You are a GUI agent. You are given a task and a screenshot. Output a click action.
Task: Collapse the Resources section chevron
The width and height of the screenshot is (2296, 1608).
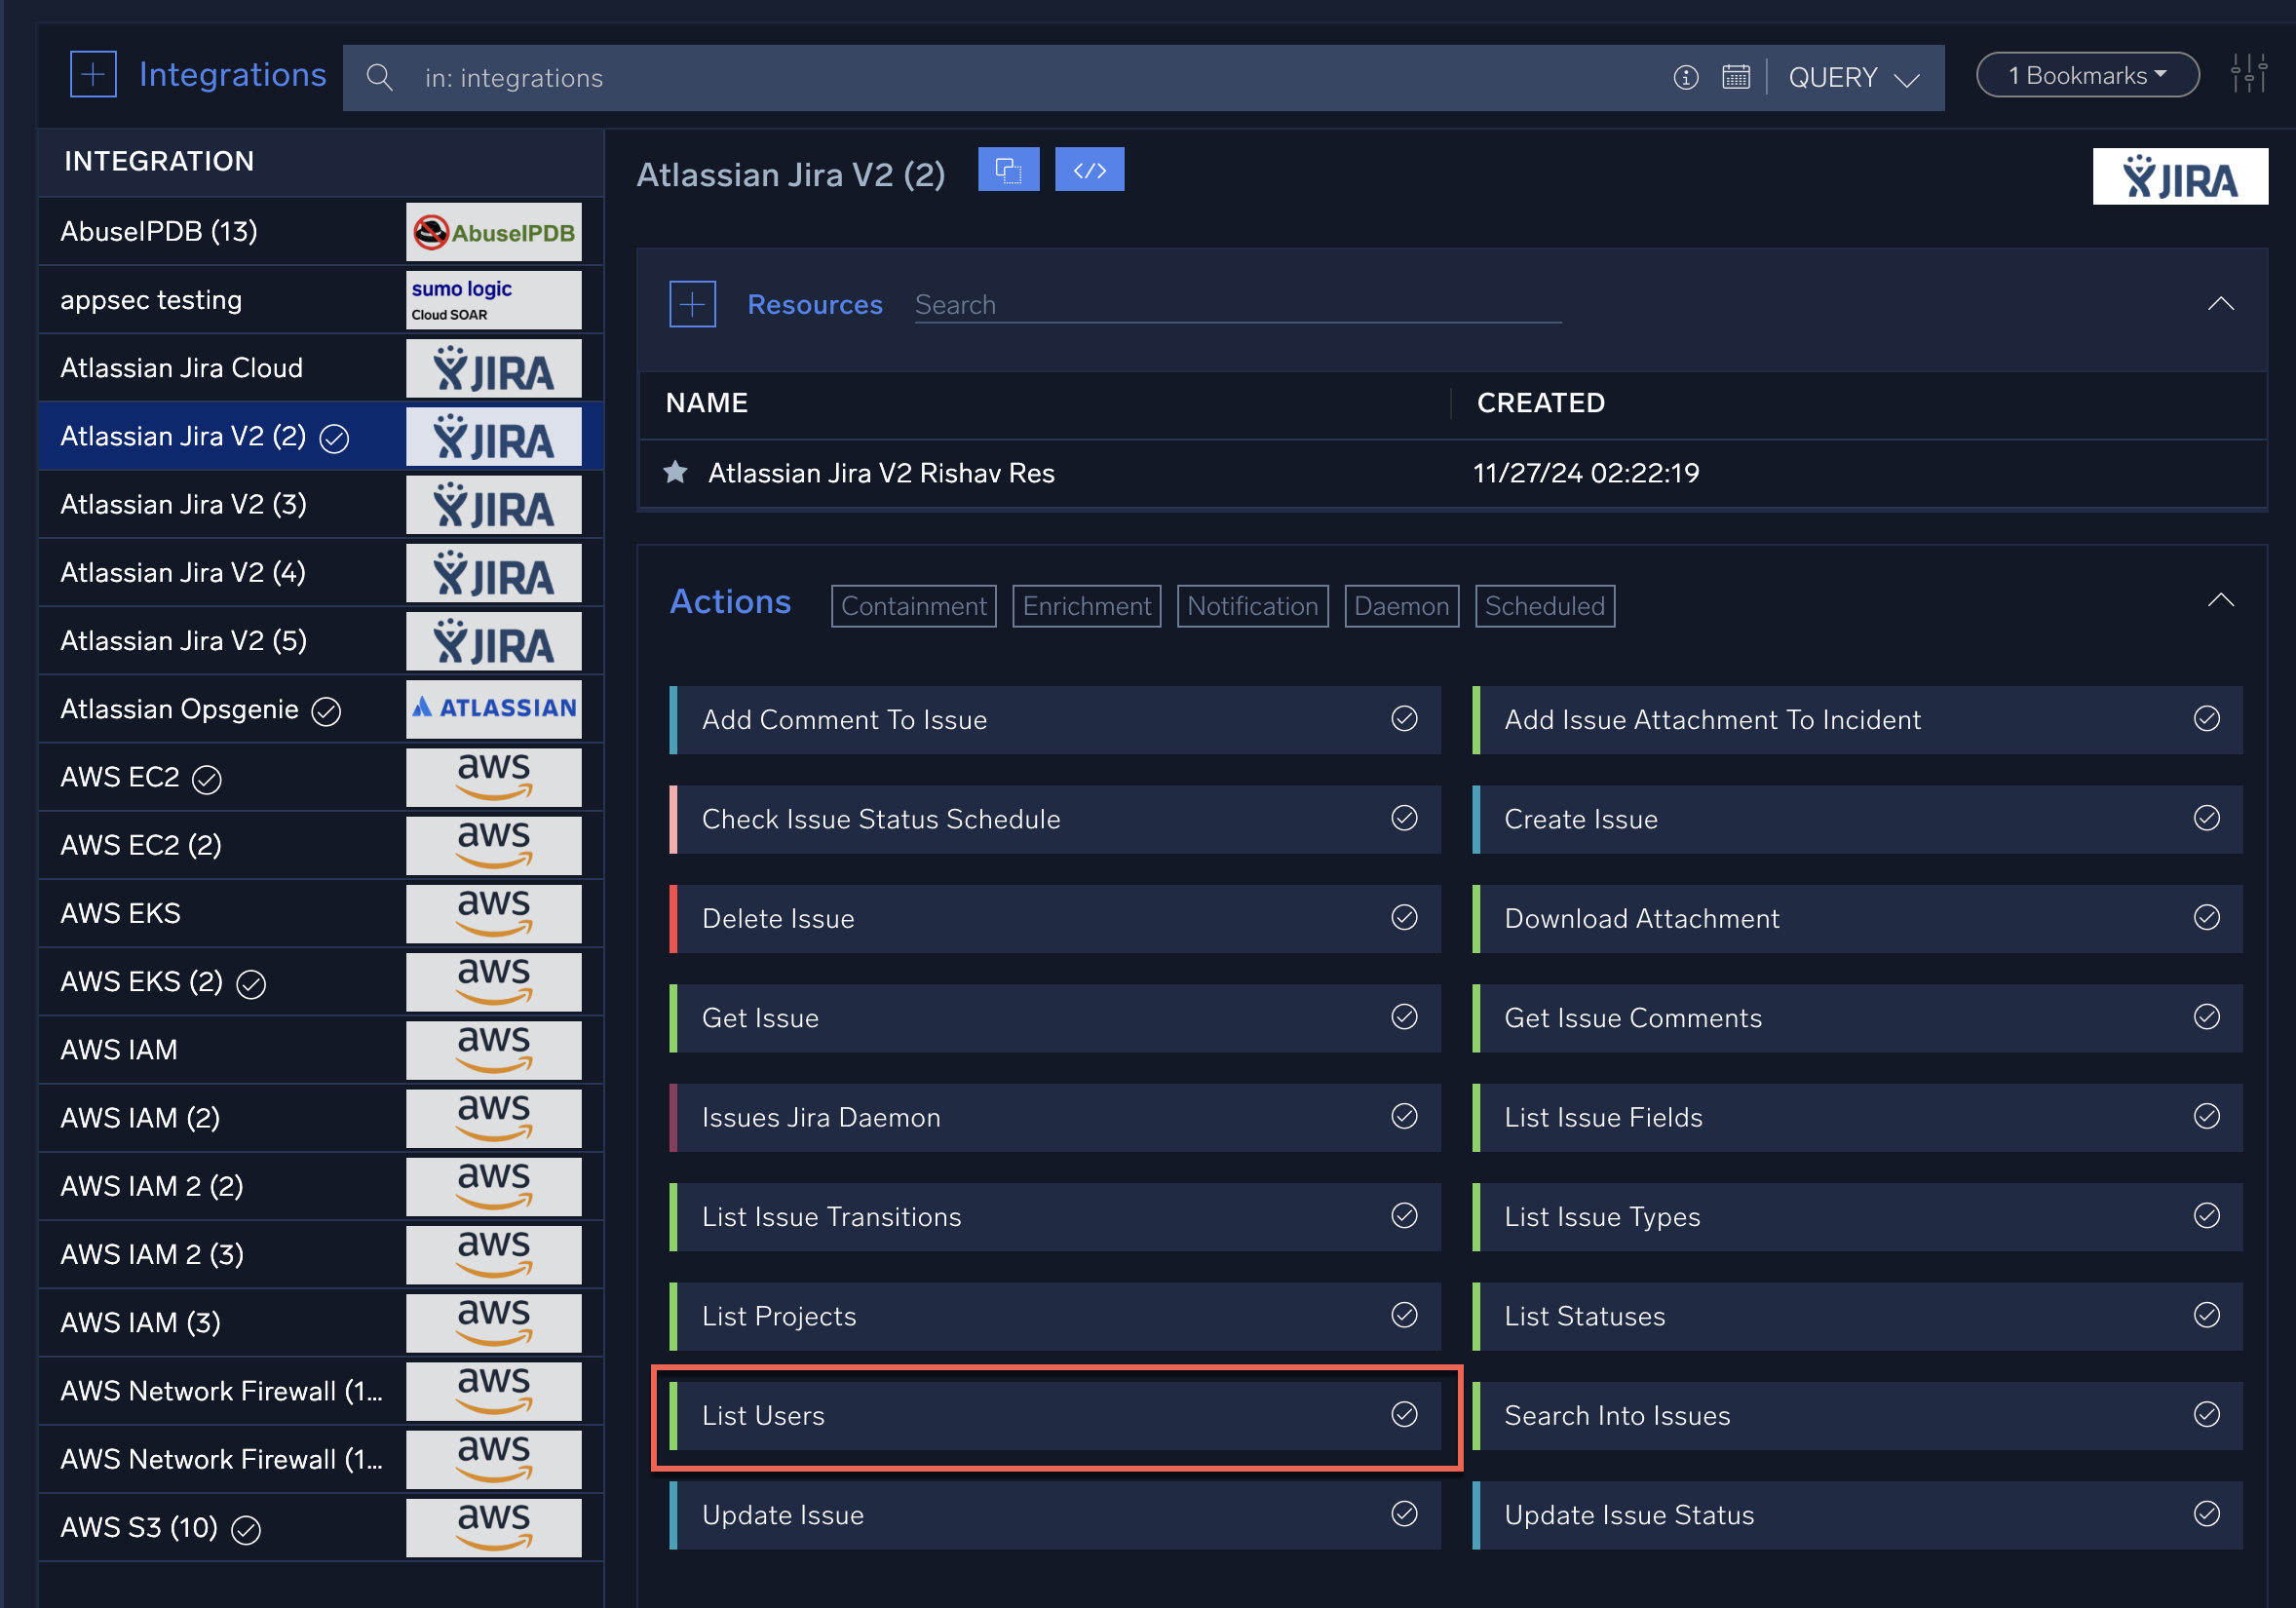(2221, 304)
